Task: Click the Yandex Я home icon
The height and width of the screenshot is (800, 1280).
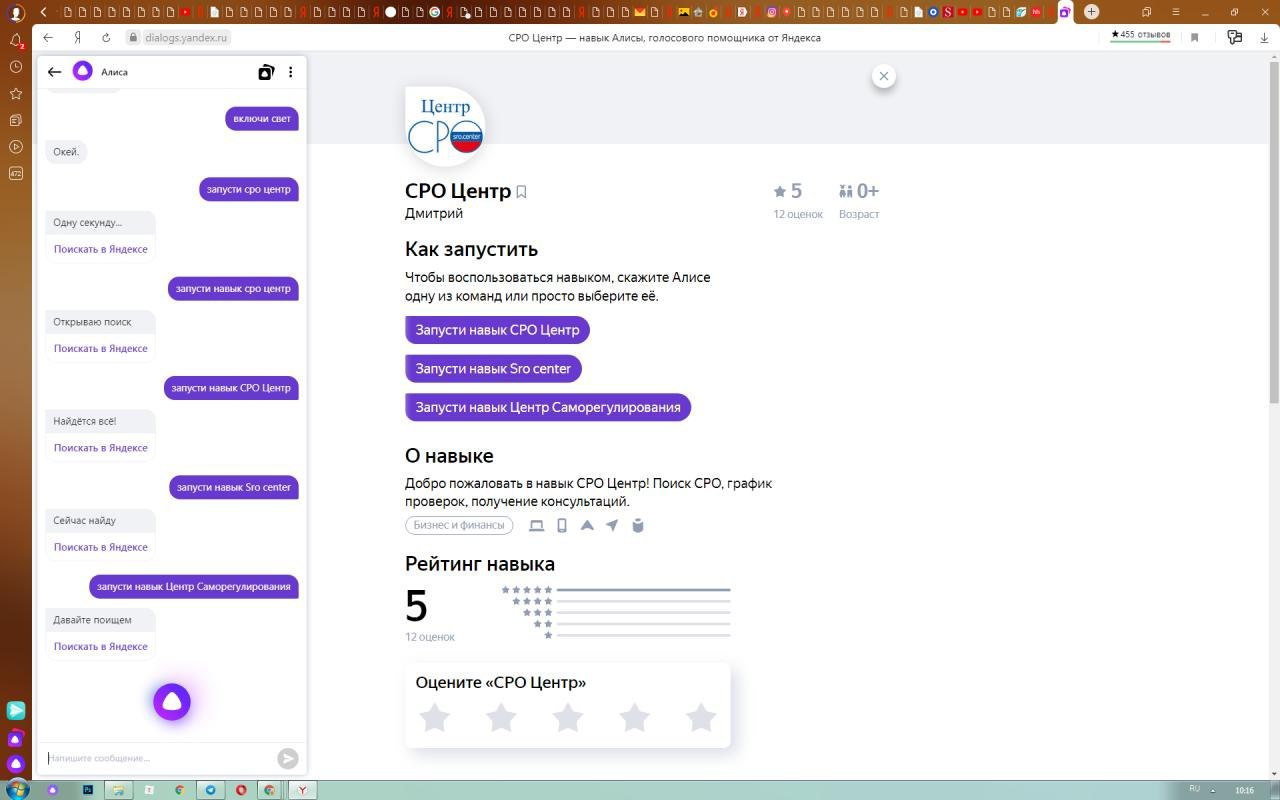Action: pyautogui.click(x=77, y=37)
